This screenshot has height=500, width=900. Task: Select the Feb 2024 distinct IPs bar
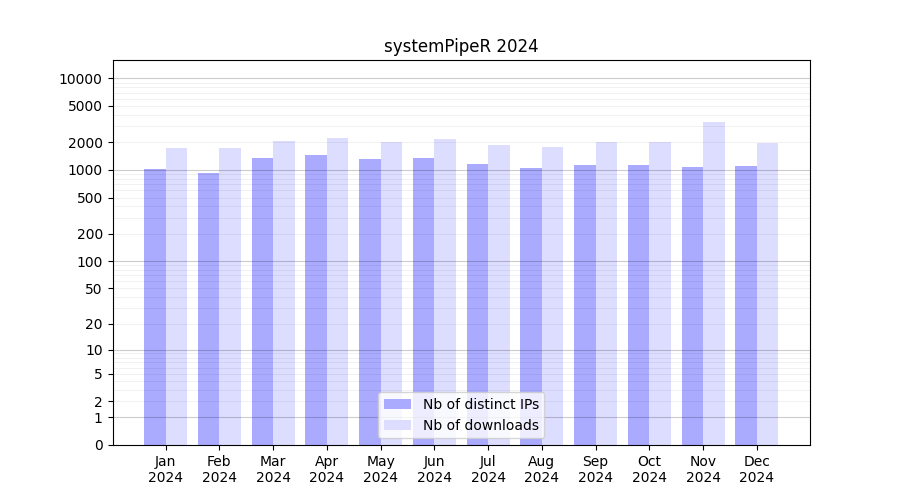coord(208,309)
